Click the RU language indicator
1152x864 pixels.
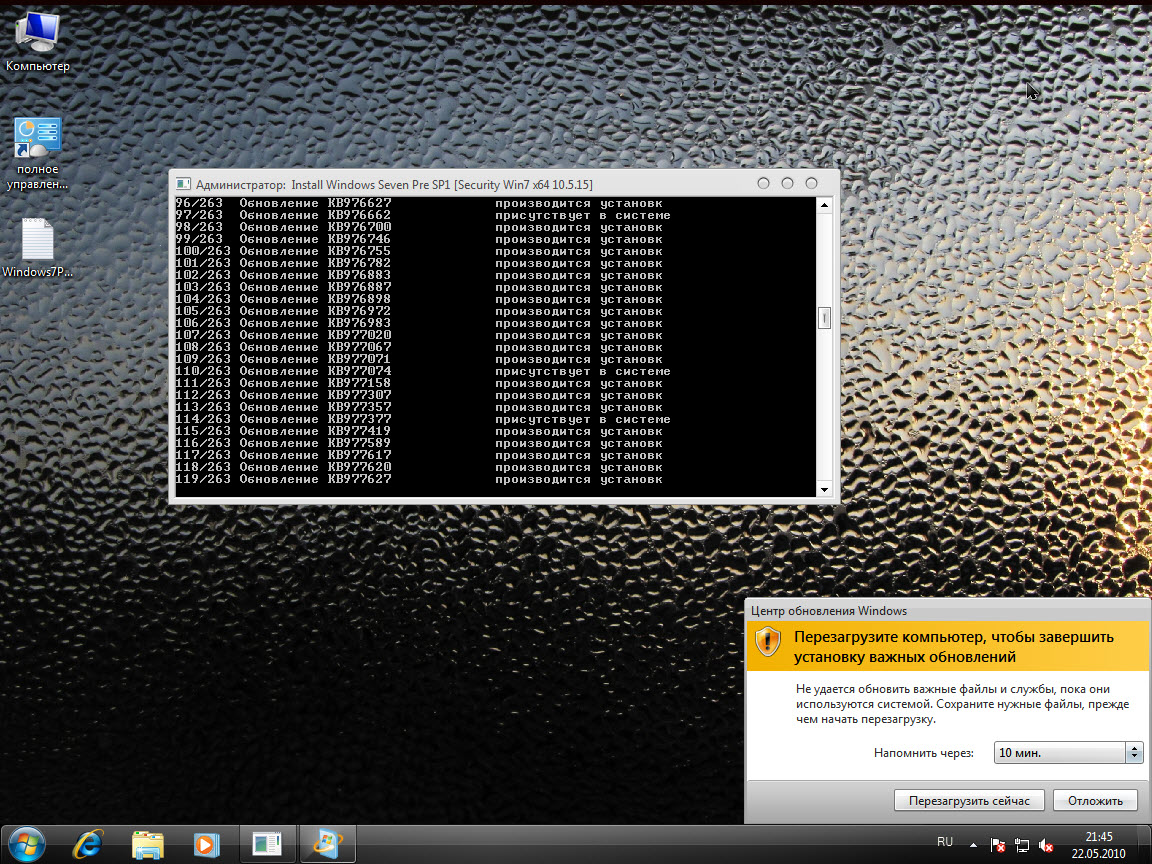coord(945,842)
